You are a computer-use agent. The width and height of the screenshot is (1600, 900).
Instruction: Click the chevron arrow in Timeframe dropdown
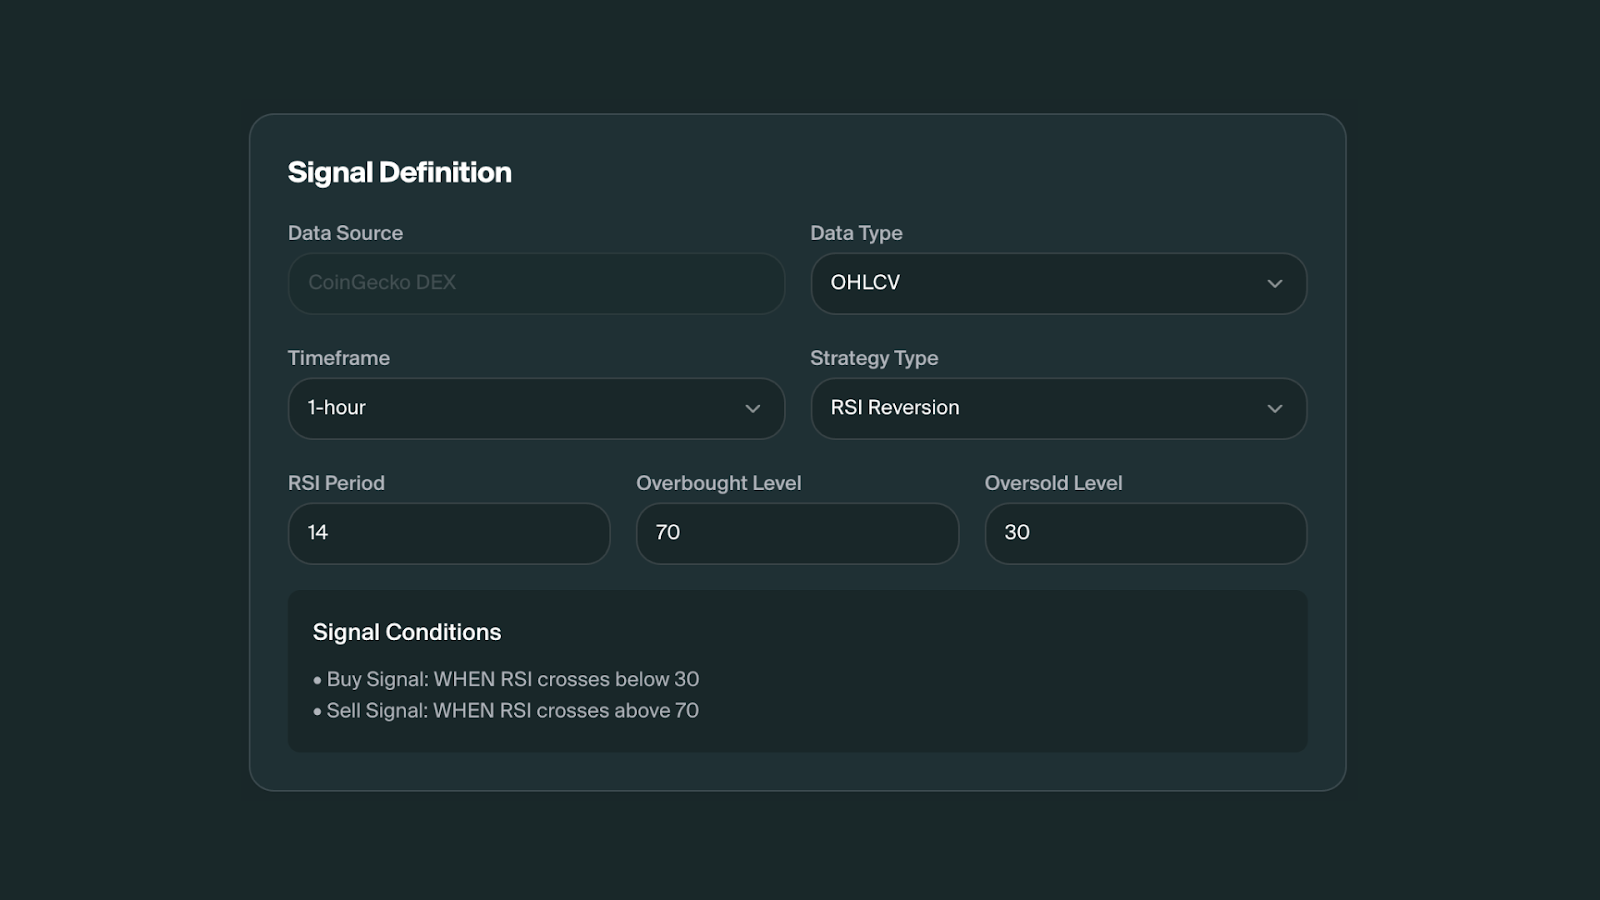752,409
